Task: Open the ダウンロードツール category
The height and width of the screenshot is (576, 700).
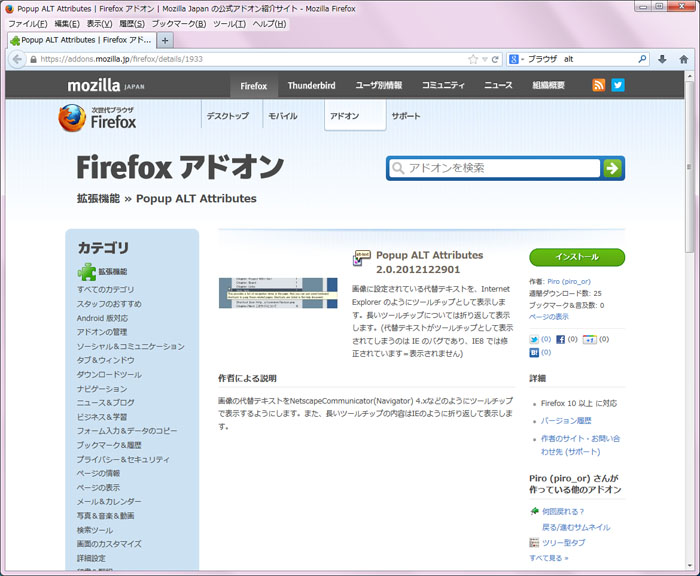Action: coord(109,374)
